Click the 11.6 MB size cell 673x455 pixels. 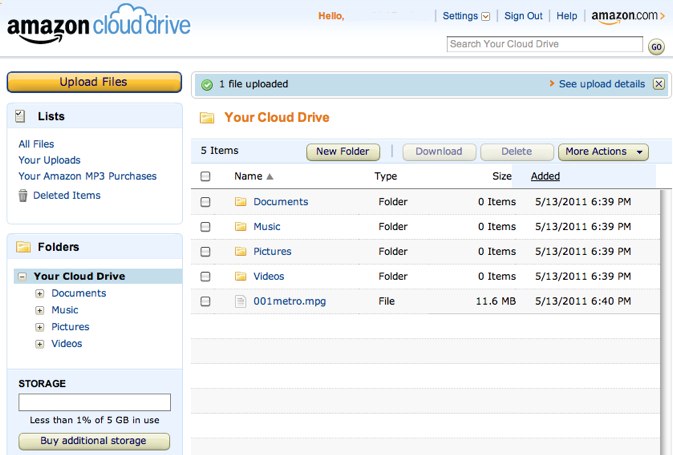tap(496, 301)
